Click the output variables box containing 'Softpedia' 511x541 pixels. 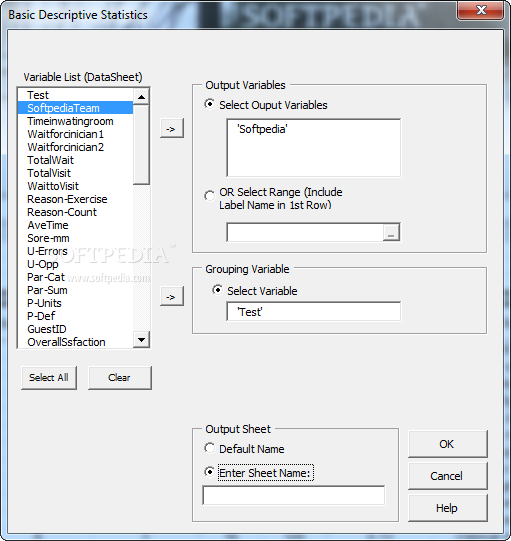pos(314,148)
